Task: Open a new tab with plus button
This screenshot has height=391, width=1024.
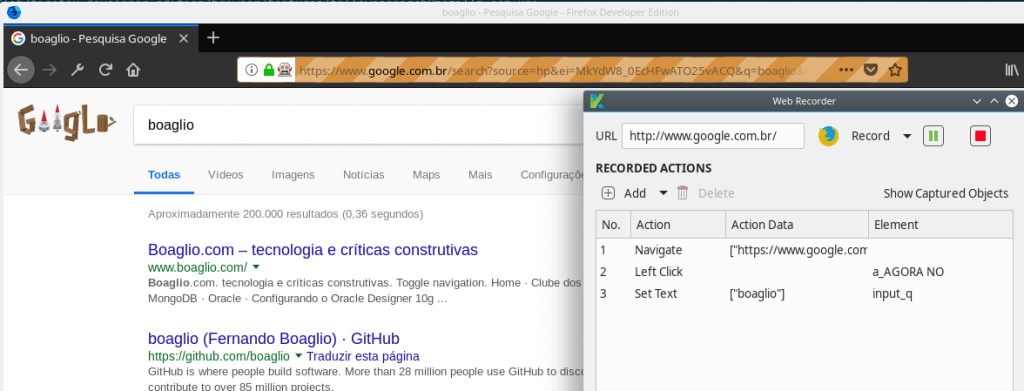Action: coord(213,38)
